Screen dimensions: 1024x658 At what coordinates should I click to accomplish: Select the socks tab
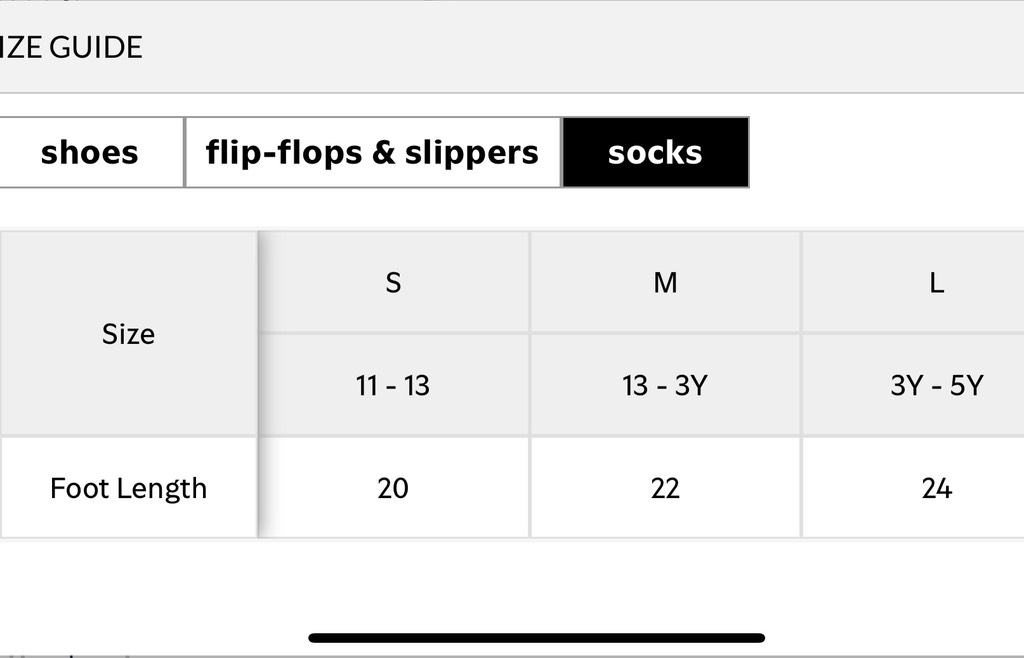click(655, 152)
